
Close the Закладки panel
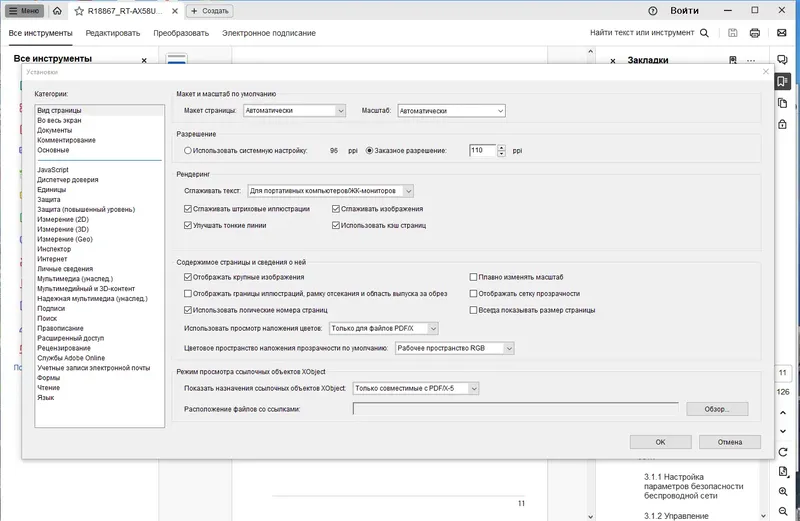click(613, 61)
